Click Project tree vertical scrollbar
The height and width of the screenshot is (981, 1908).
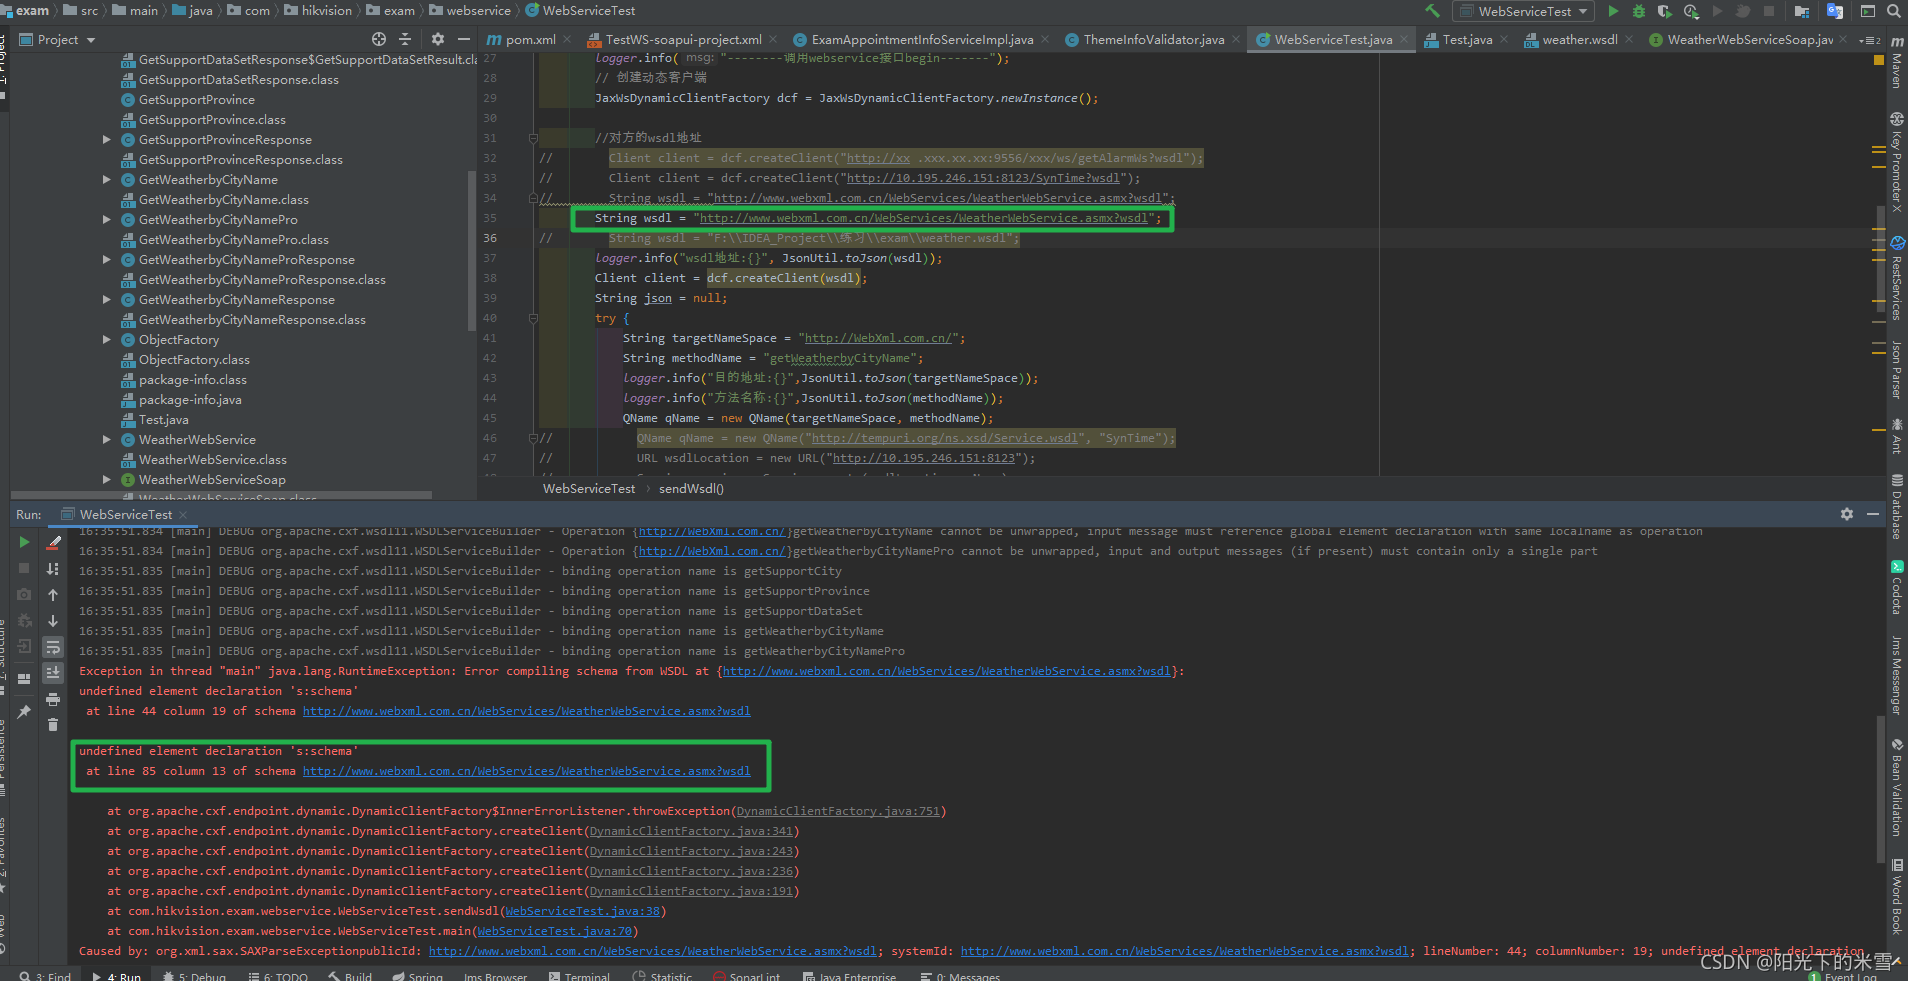tap(472, 250)
